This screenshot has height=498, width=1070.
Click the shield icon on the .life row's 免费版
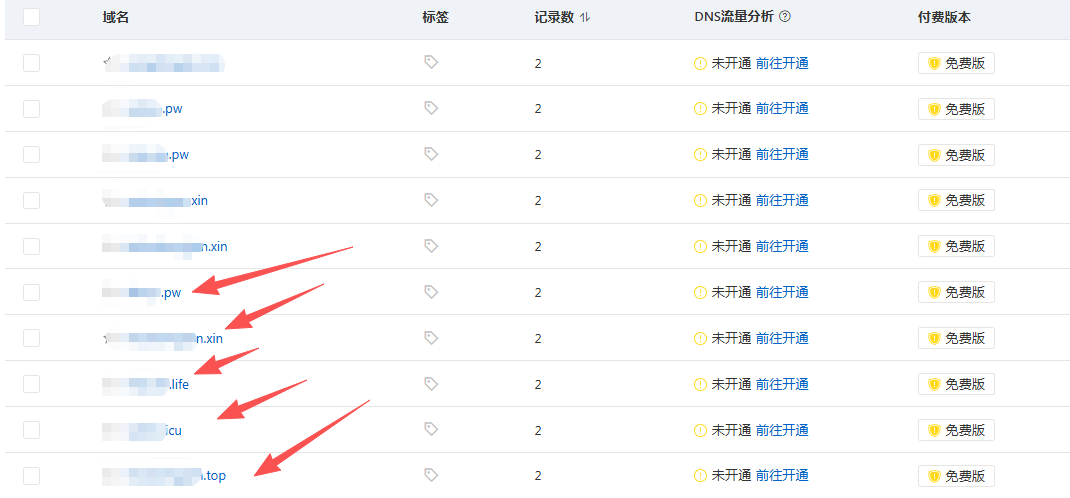[934, 384]
